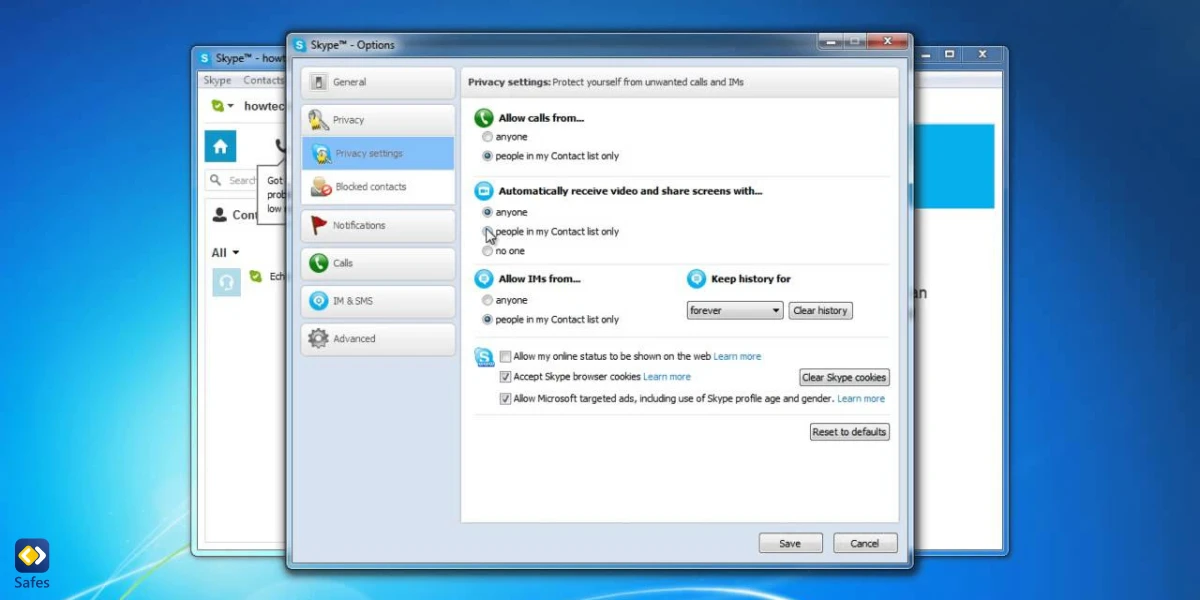Image resolution: width=1200 pixels, height=600 pixels.
Task: Click the General switch icon
Action: (x=318, y=82)
